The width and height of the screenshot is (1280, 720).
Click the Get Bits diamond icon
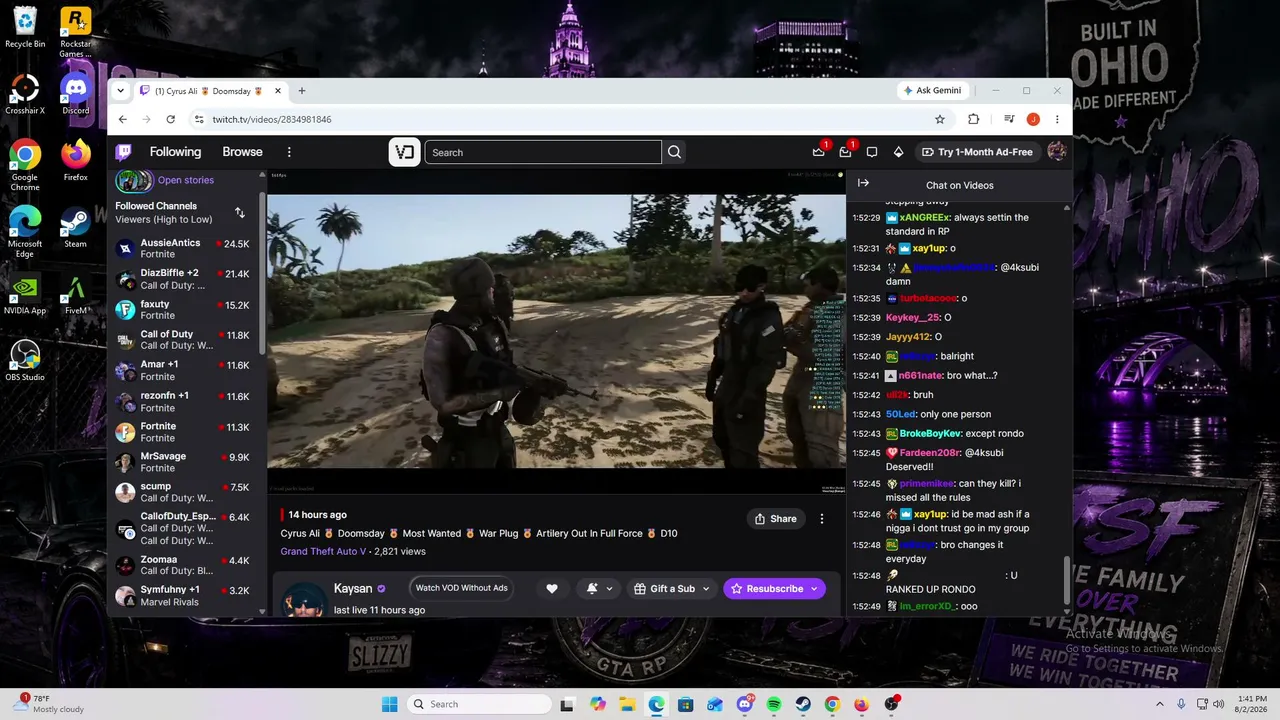pos(898,152)
